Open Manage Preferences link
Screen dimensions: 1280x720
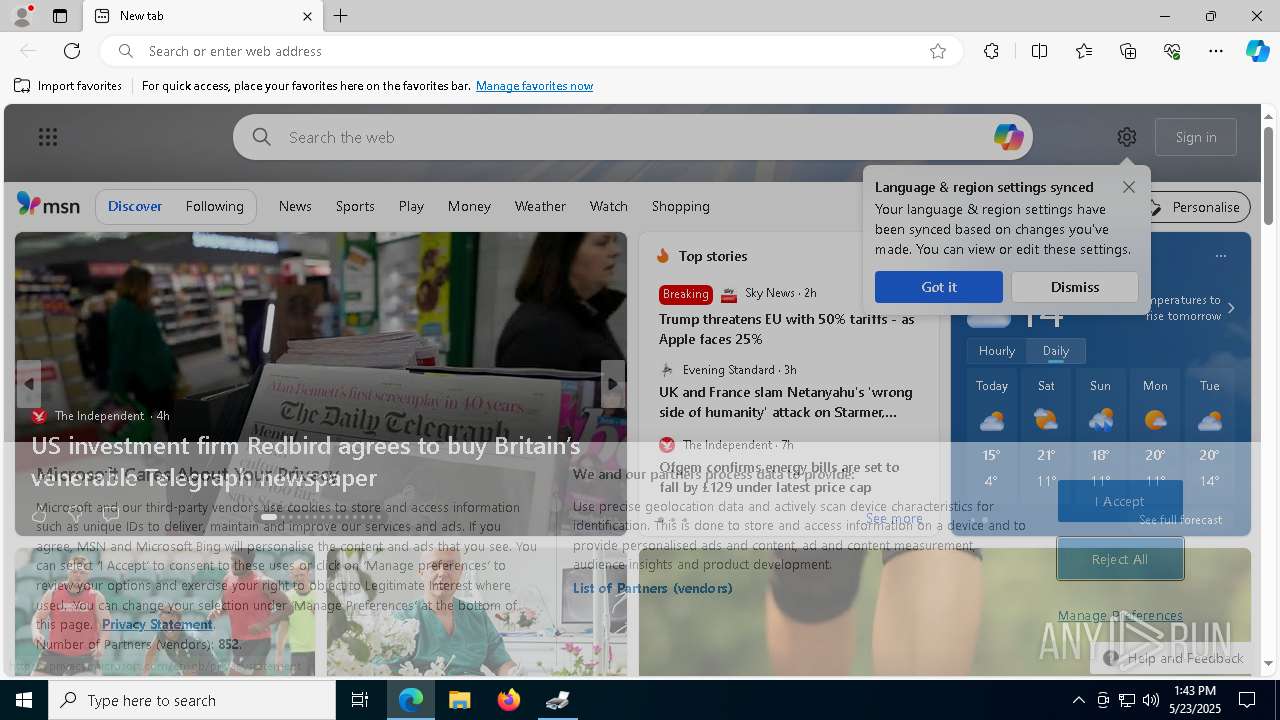(1120, 616)
